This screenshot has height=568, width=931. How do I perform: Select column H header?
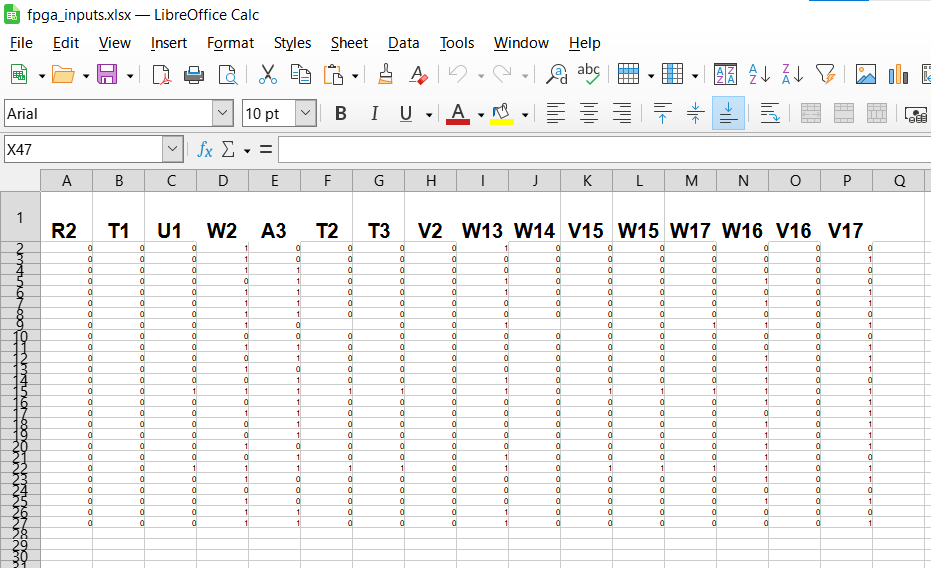pyautogui.click(x=430, y=180)
